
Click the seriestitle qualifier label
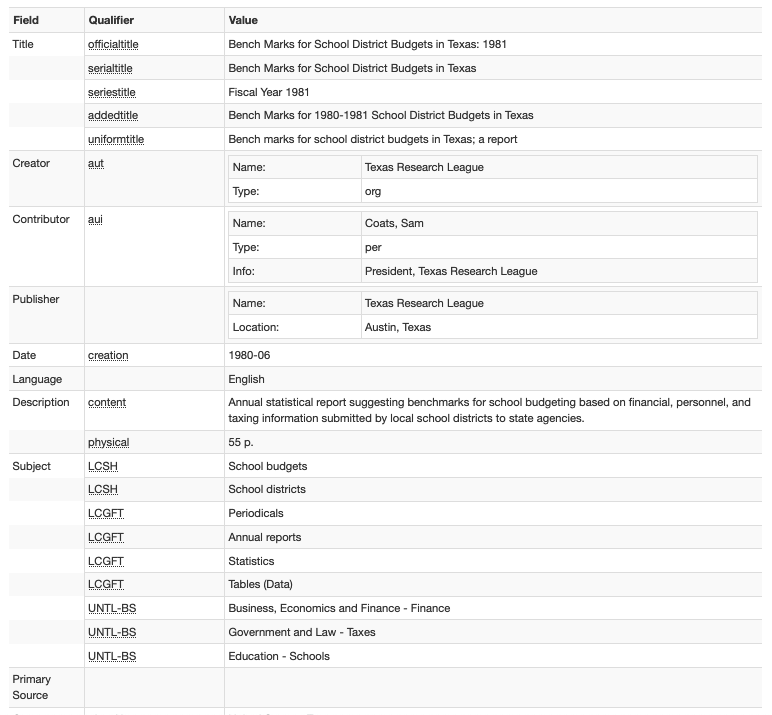(x=112, y=92)
